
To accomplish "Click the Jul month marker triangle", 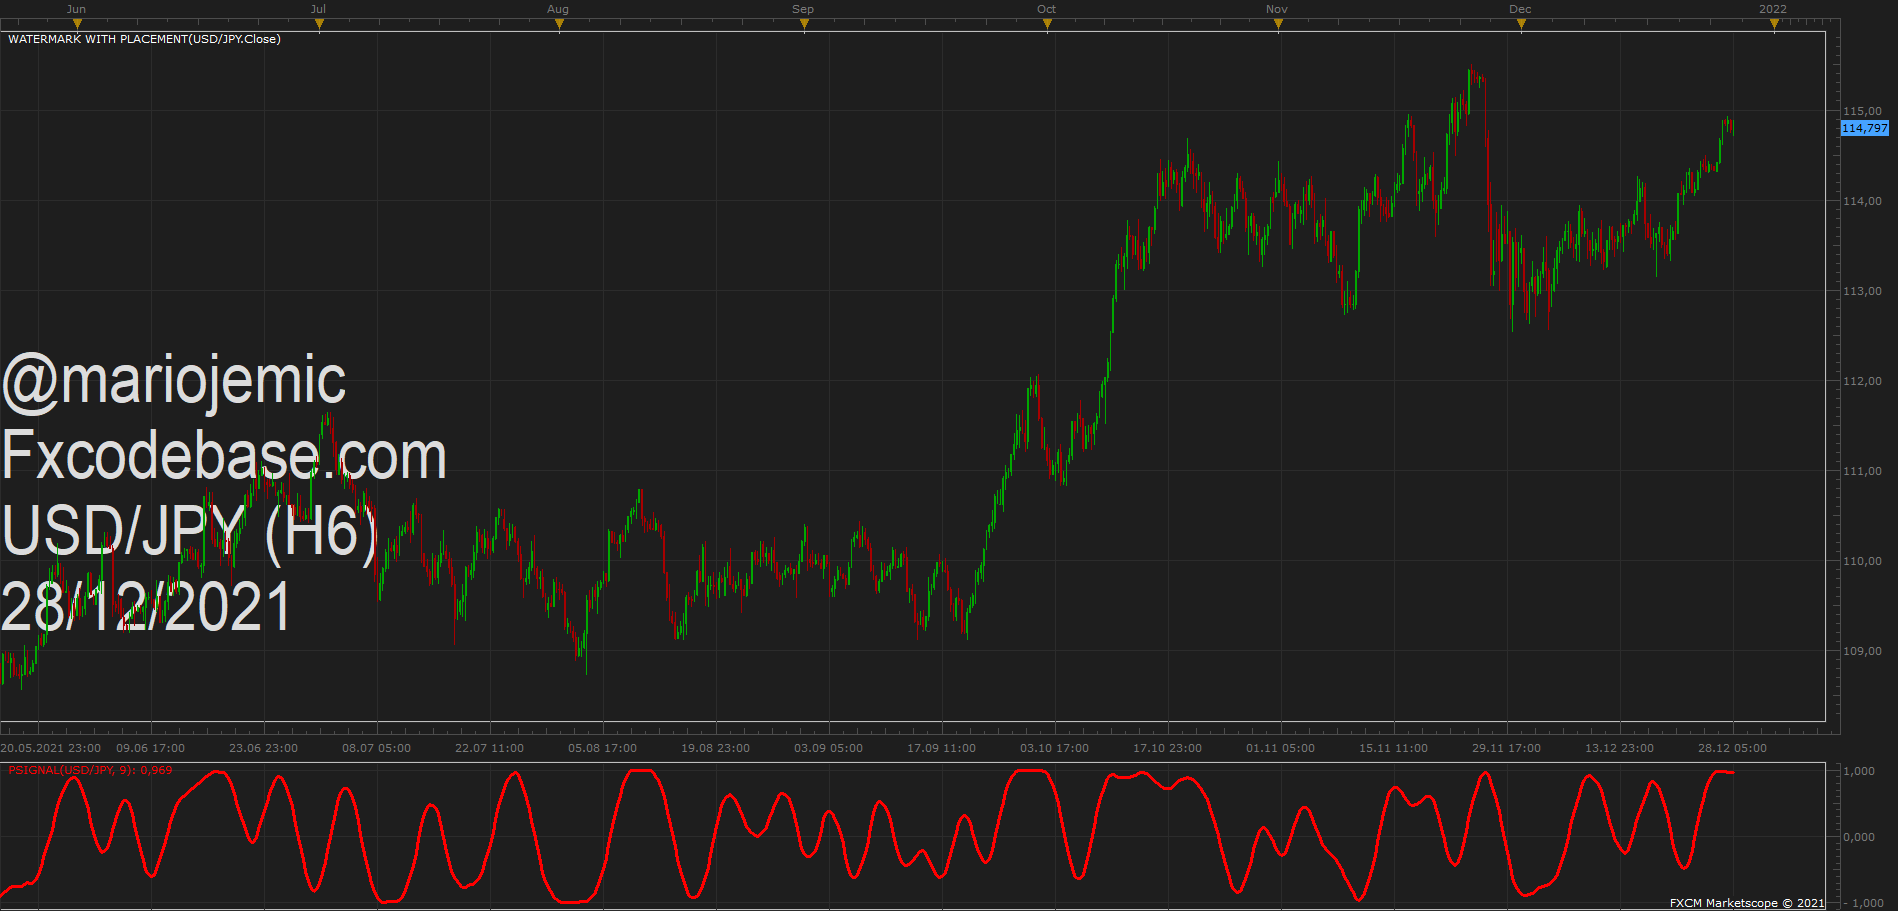I will 319,24.
